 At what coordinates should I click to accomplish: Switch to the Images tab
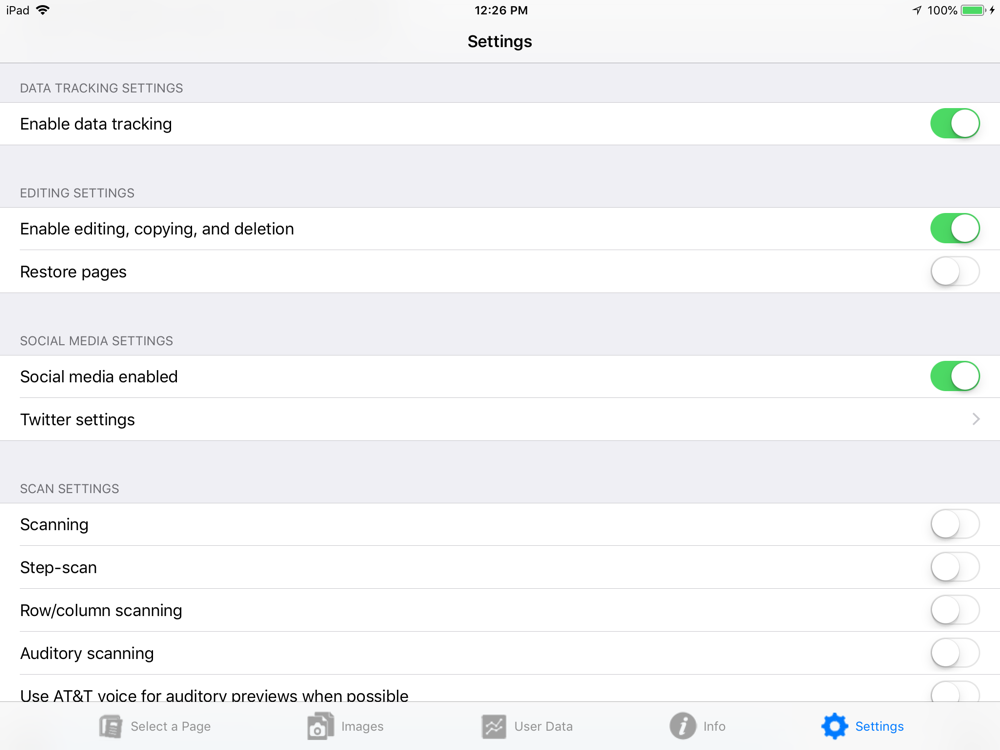pos(346,726)
